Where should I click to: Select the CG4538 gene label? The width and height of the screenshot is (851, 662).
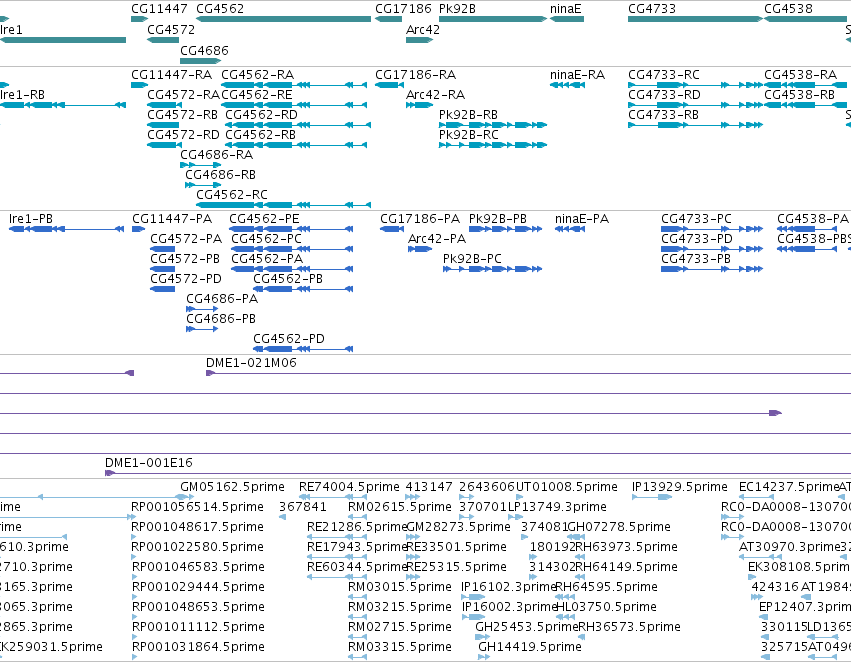coord(788,9)
